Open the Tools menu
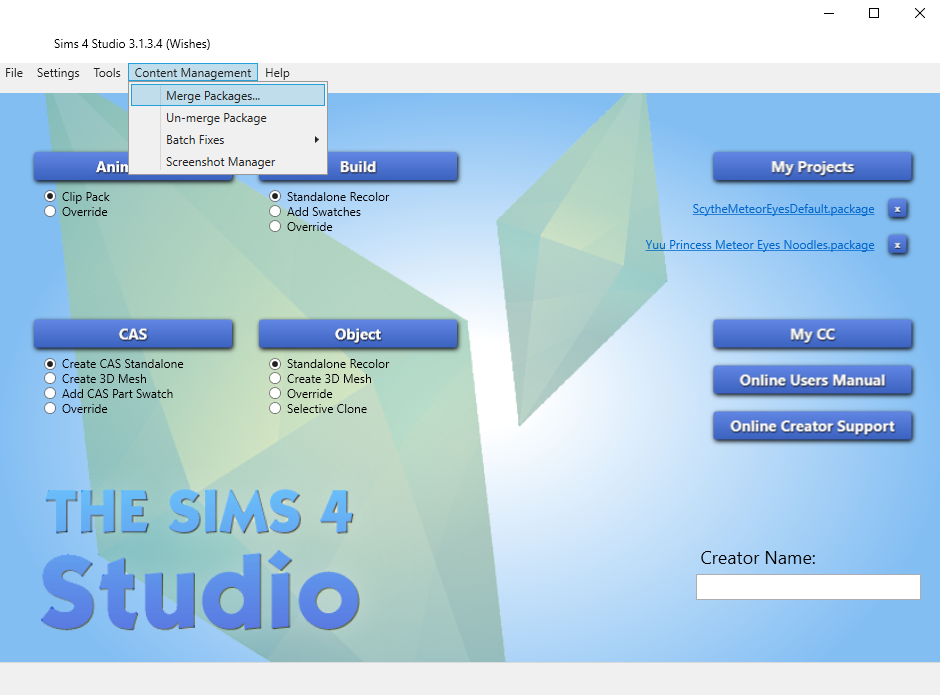 (x=107, y=73)
